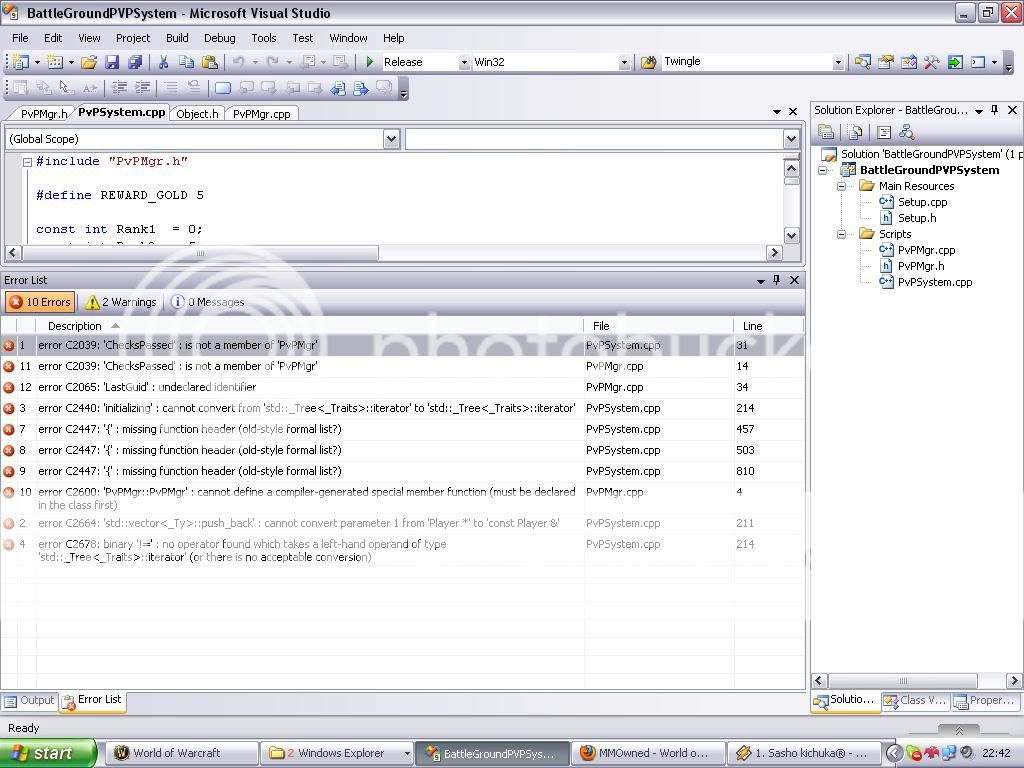Switch to the Object.h editor tab

(x=197, y=114)
